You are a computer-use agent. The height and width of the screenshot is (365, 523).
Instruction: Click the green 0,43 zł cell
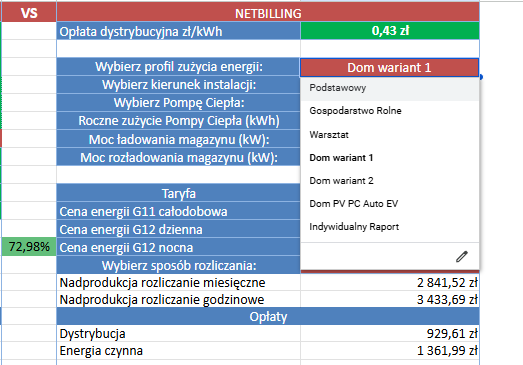390,31
